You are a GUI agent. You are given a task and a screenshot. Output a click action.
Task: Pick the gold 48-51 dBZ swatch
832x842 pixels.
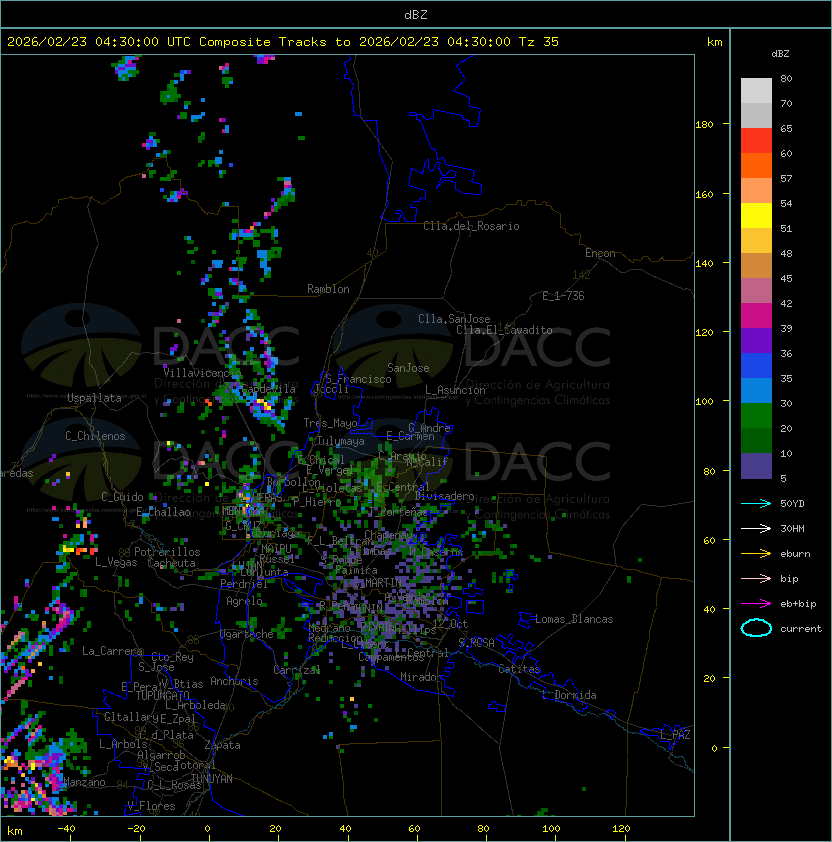pos(756,241)
